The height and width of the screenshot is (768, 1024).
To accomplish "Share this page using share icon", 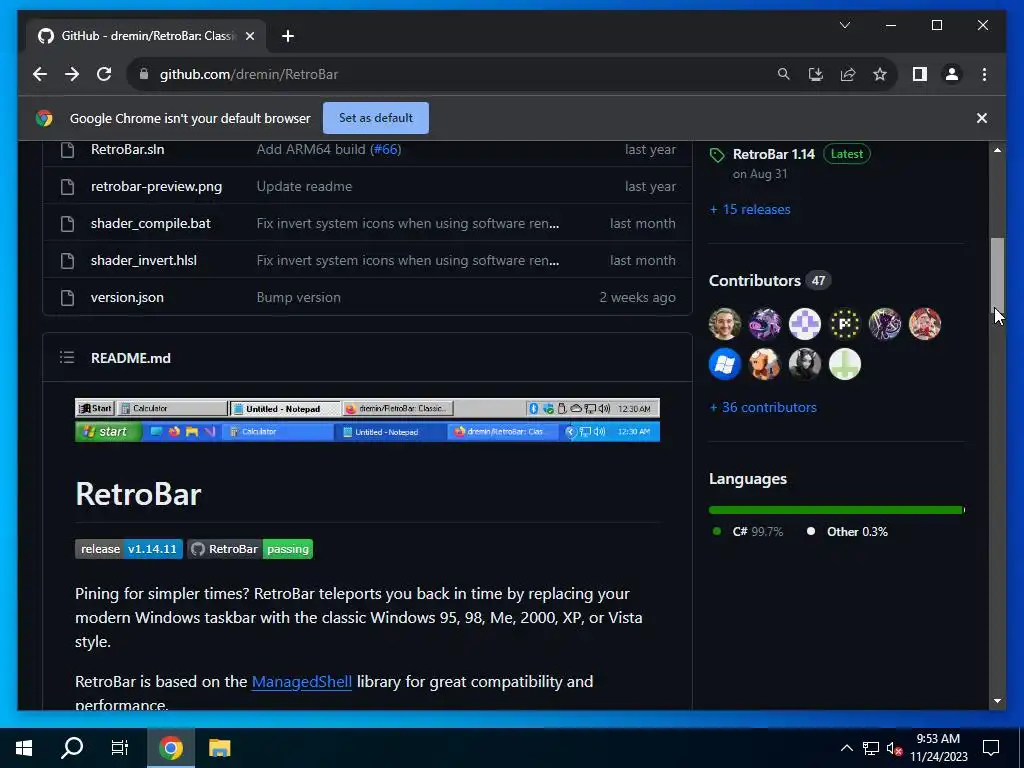I will point(848,74).
